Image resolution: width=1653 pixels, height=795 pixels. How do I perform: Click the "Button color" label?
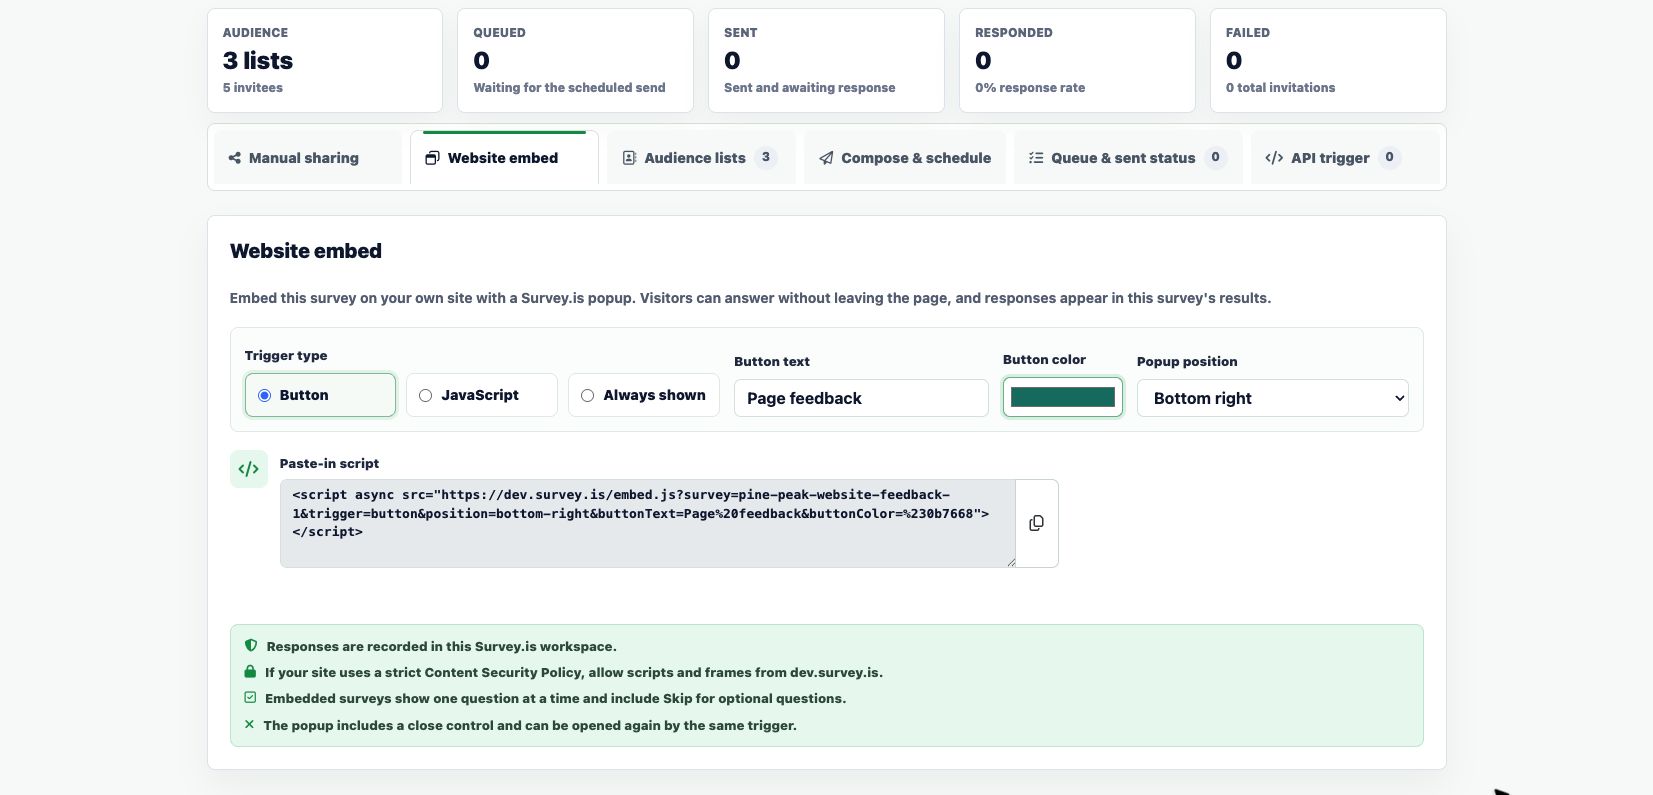click(1044, 359)
